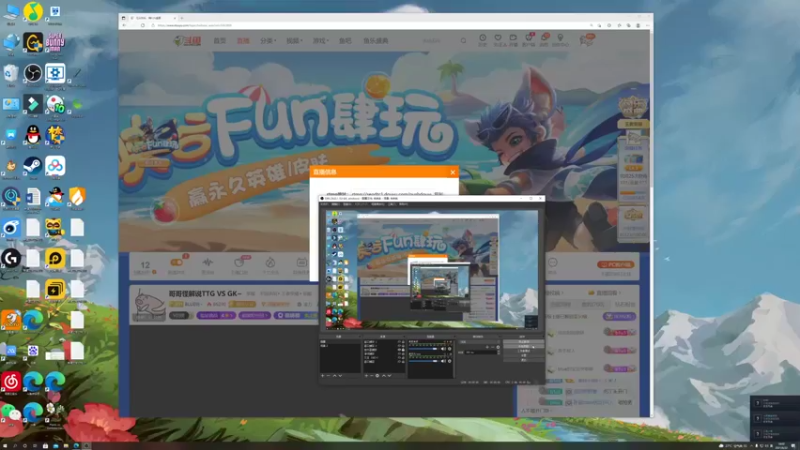Open Word document icon on desktop

click(x=33, y=196)
